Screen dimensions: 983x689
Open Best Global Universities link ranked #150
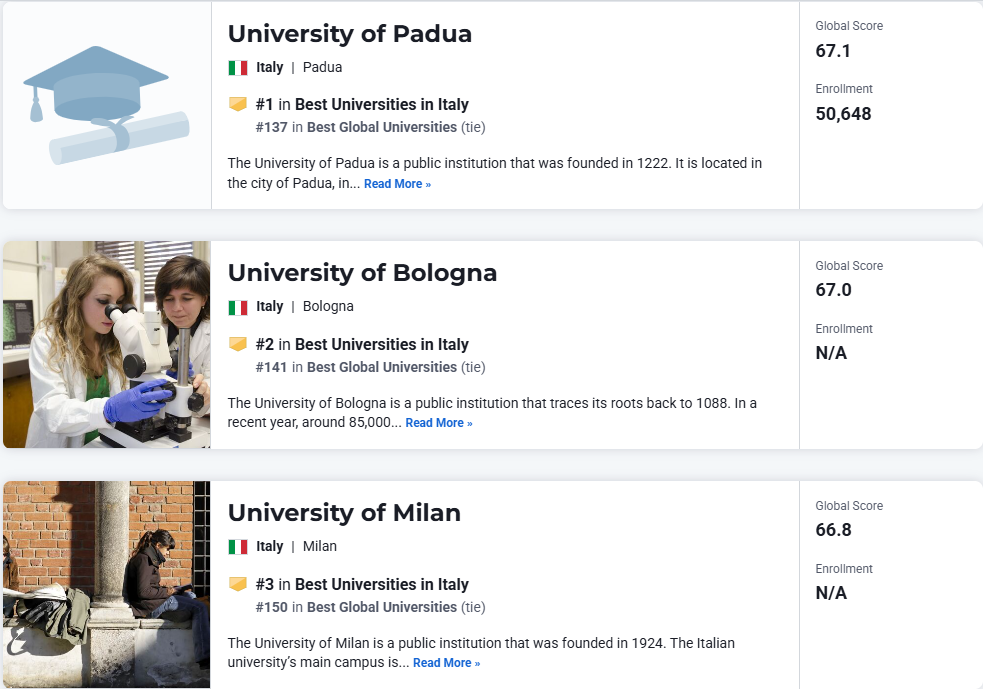(x=382, y=607)
